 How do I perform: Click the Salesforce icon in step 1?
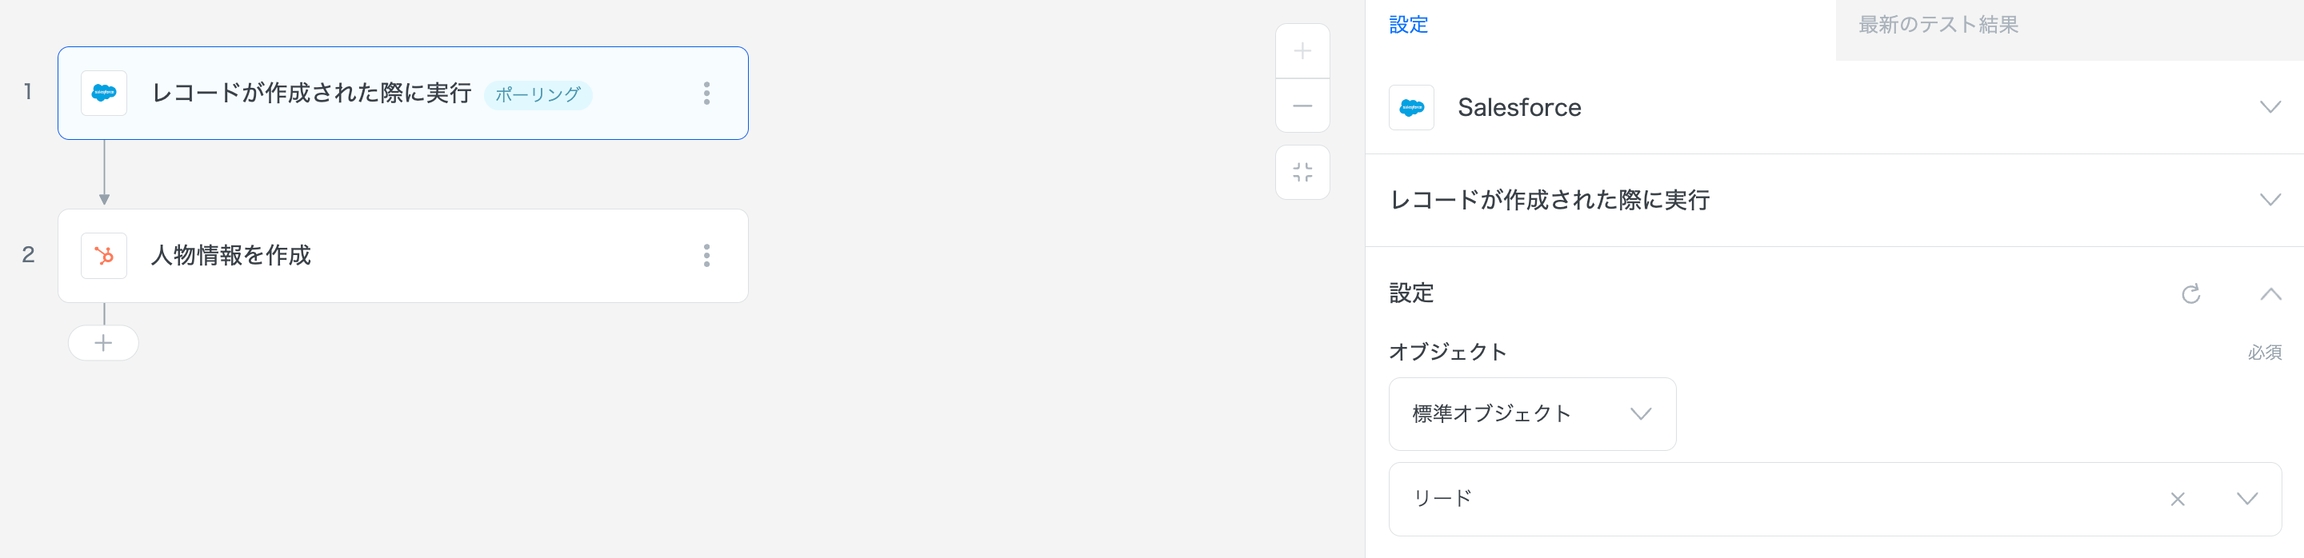(x=104, y=93)
